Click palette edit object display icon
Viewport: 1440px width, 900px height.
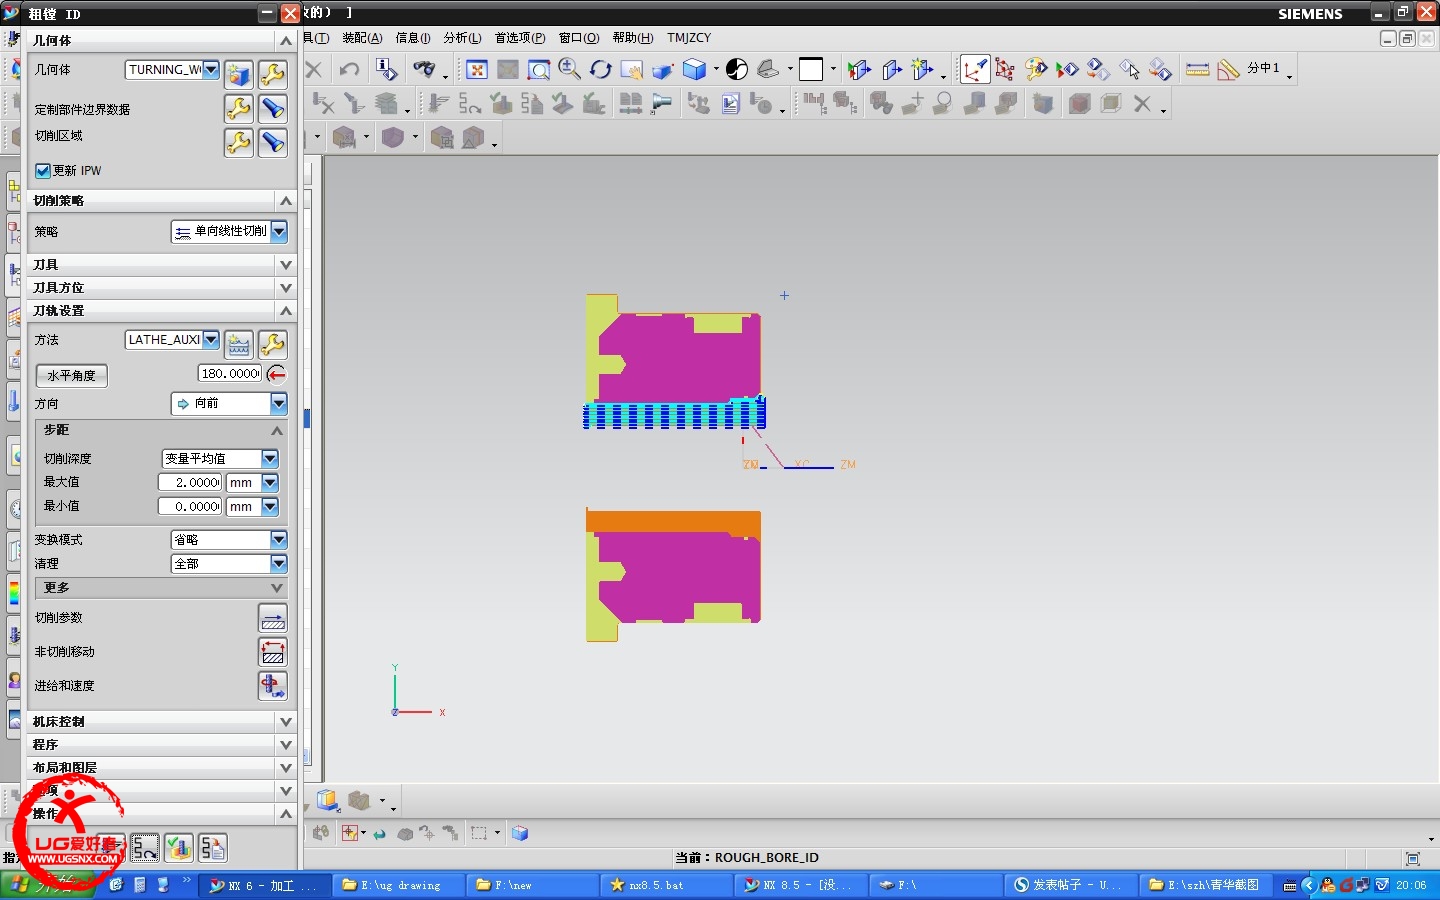tap(1036, 69)
